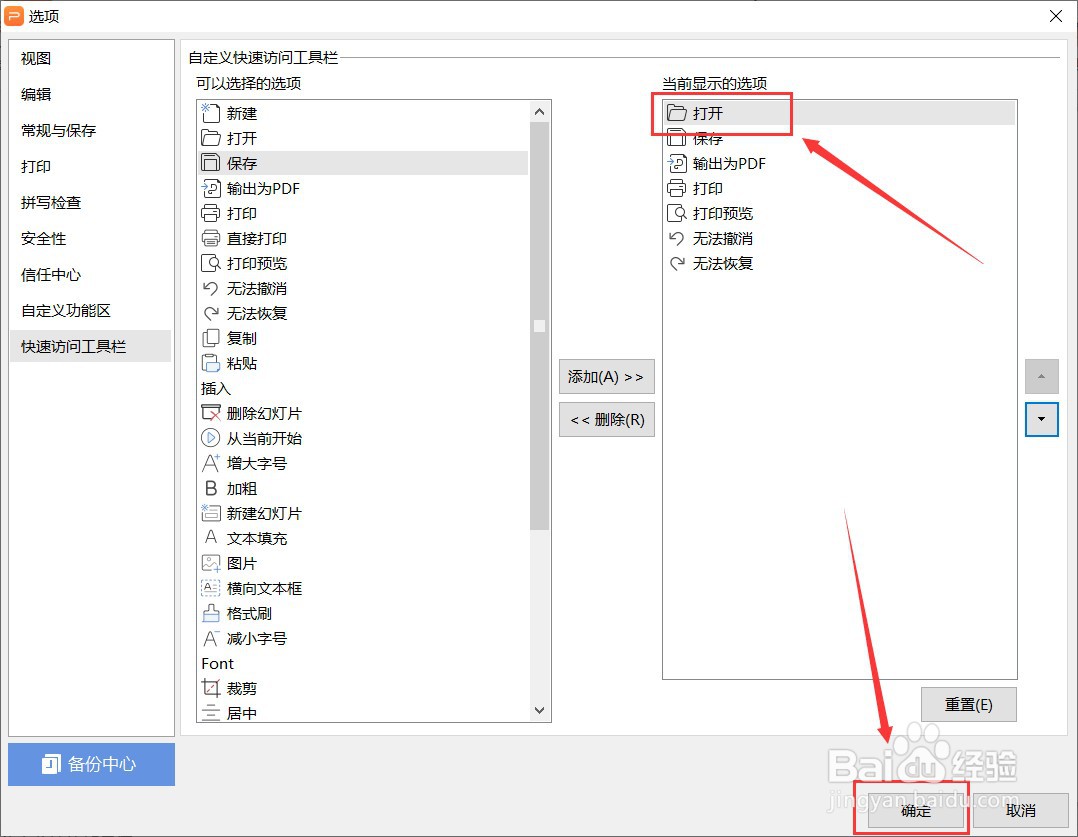Click the 添加(A) >> button

[x=606, y=377]
